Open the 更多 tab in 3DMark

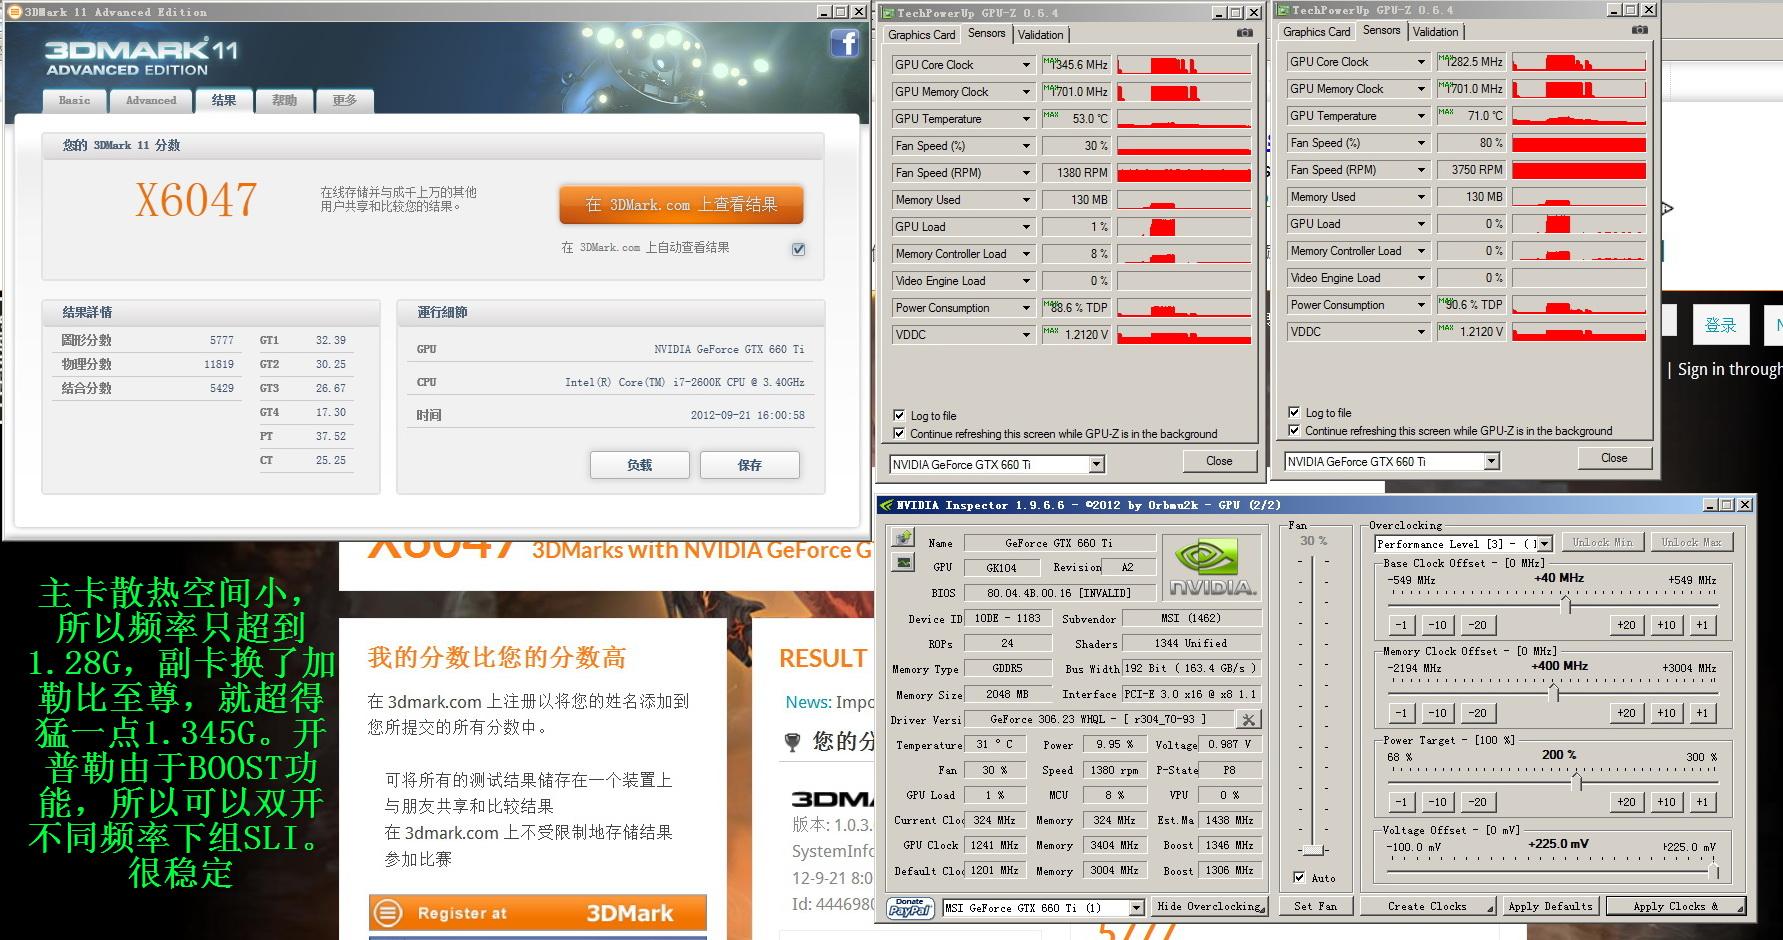tap(345, 100)
